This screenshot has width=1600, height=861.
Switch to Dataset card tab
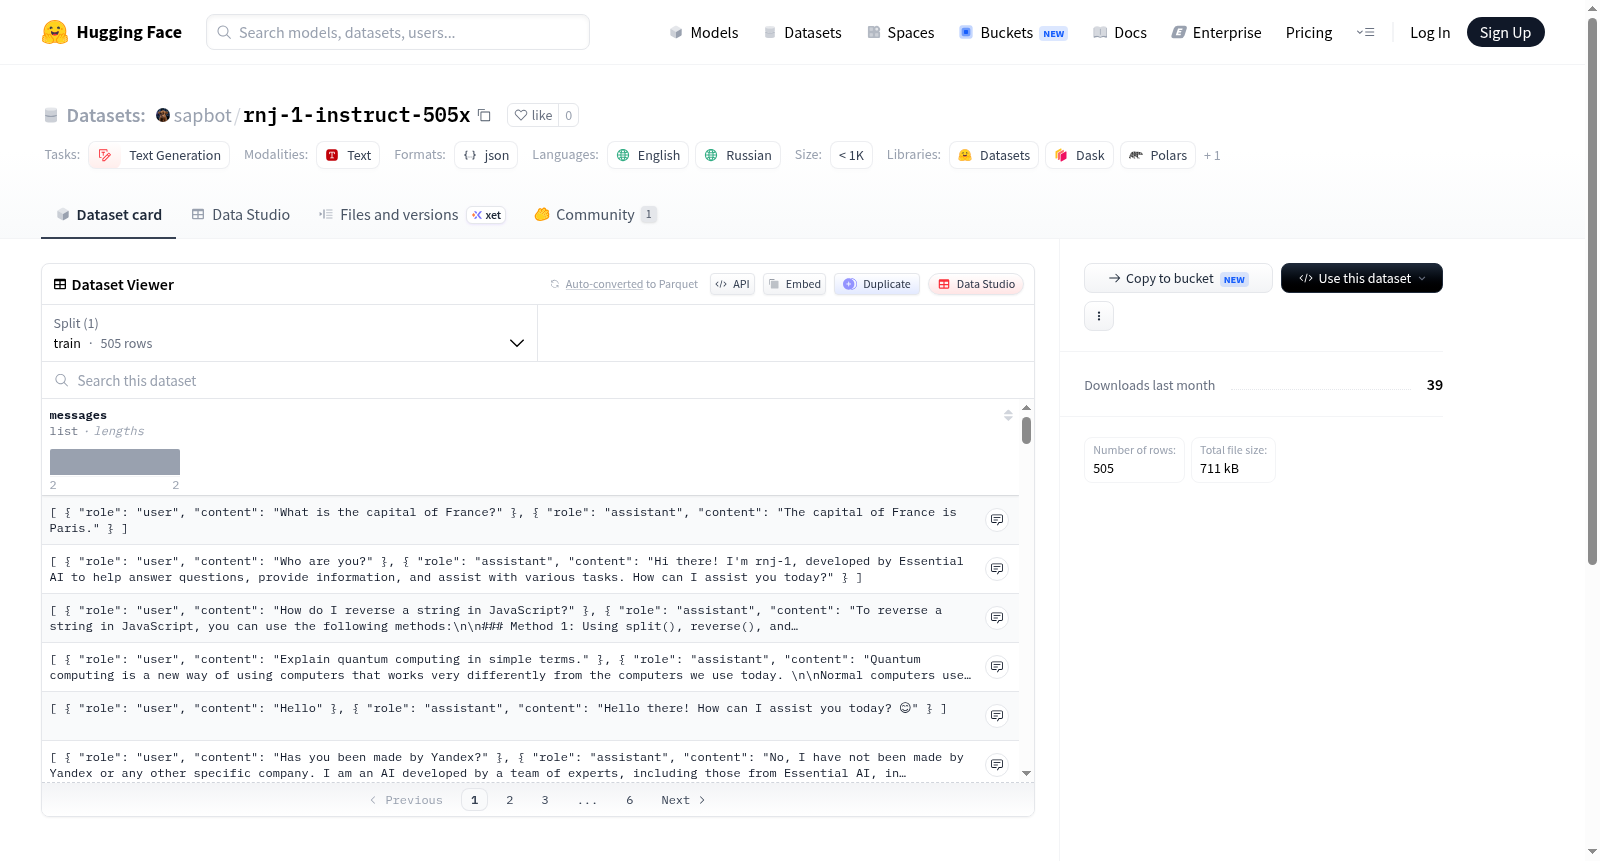click(x=108, y=214)
